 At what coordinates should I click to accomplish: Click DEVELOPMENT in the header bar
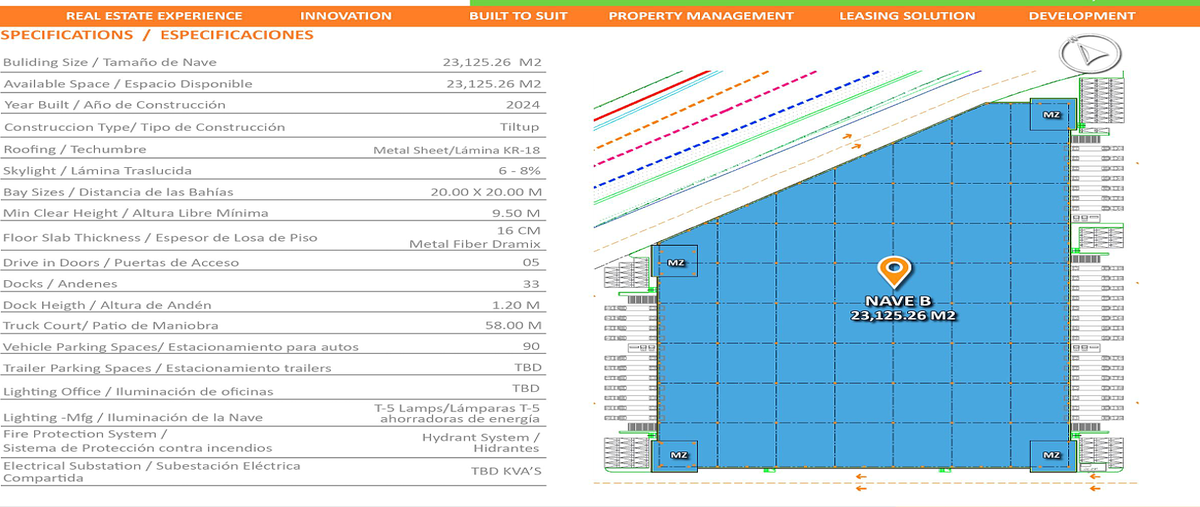pos(1082,15)
